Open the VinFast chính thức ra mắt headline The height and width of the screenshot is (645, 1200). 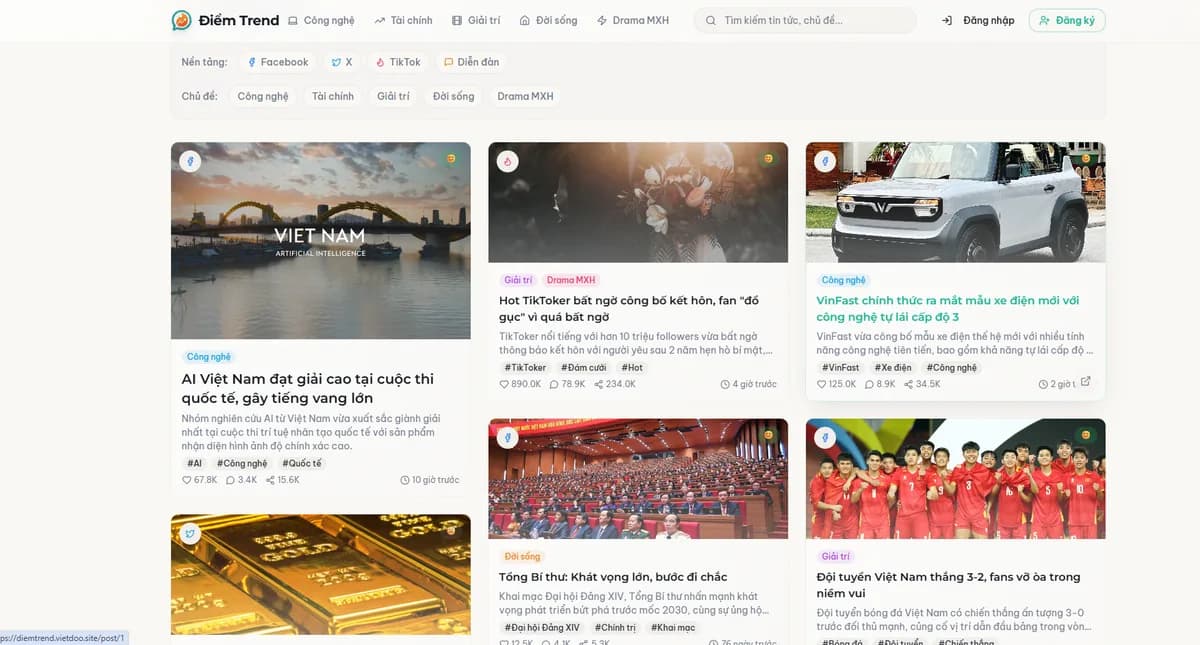[948, 308]
